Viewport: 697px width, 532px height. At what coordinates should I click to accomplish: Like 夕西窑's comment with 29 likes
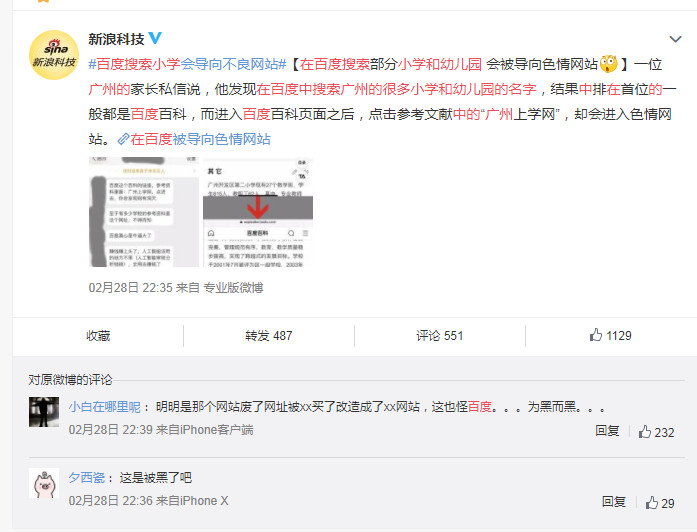[x=659, y=502]
